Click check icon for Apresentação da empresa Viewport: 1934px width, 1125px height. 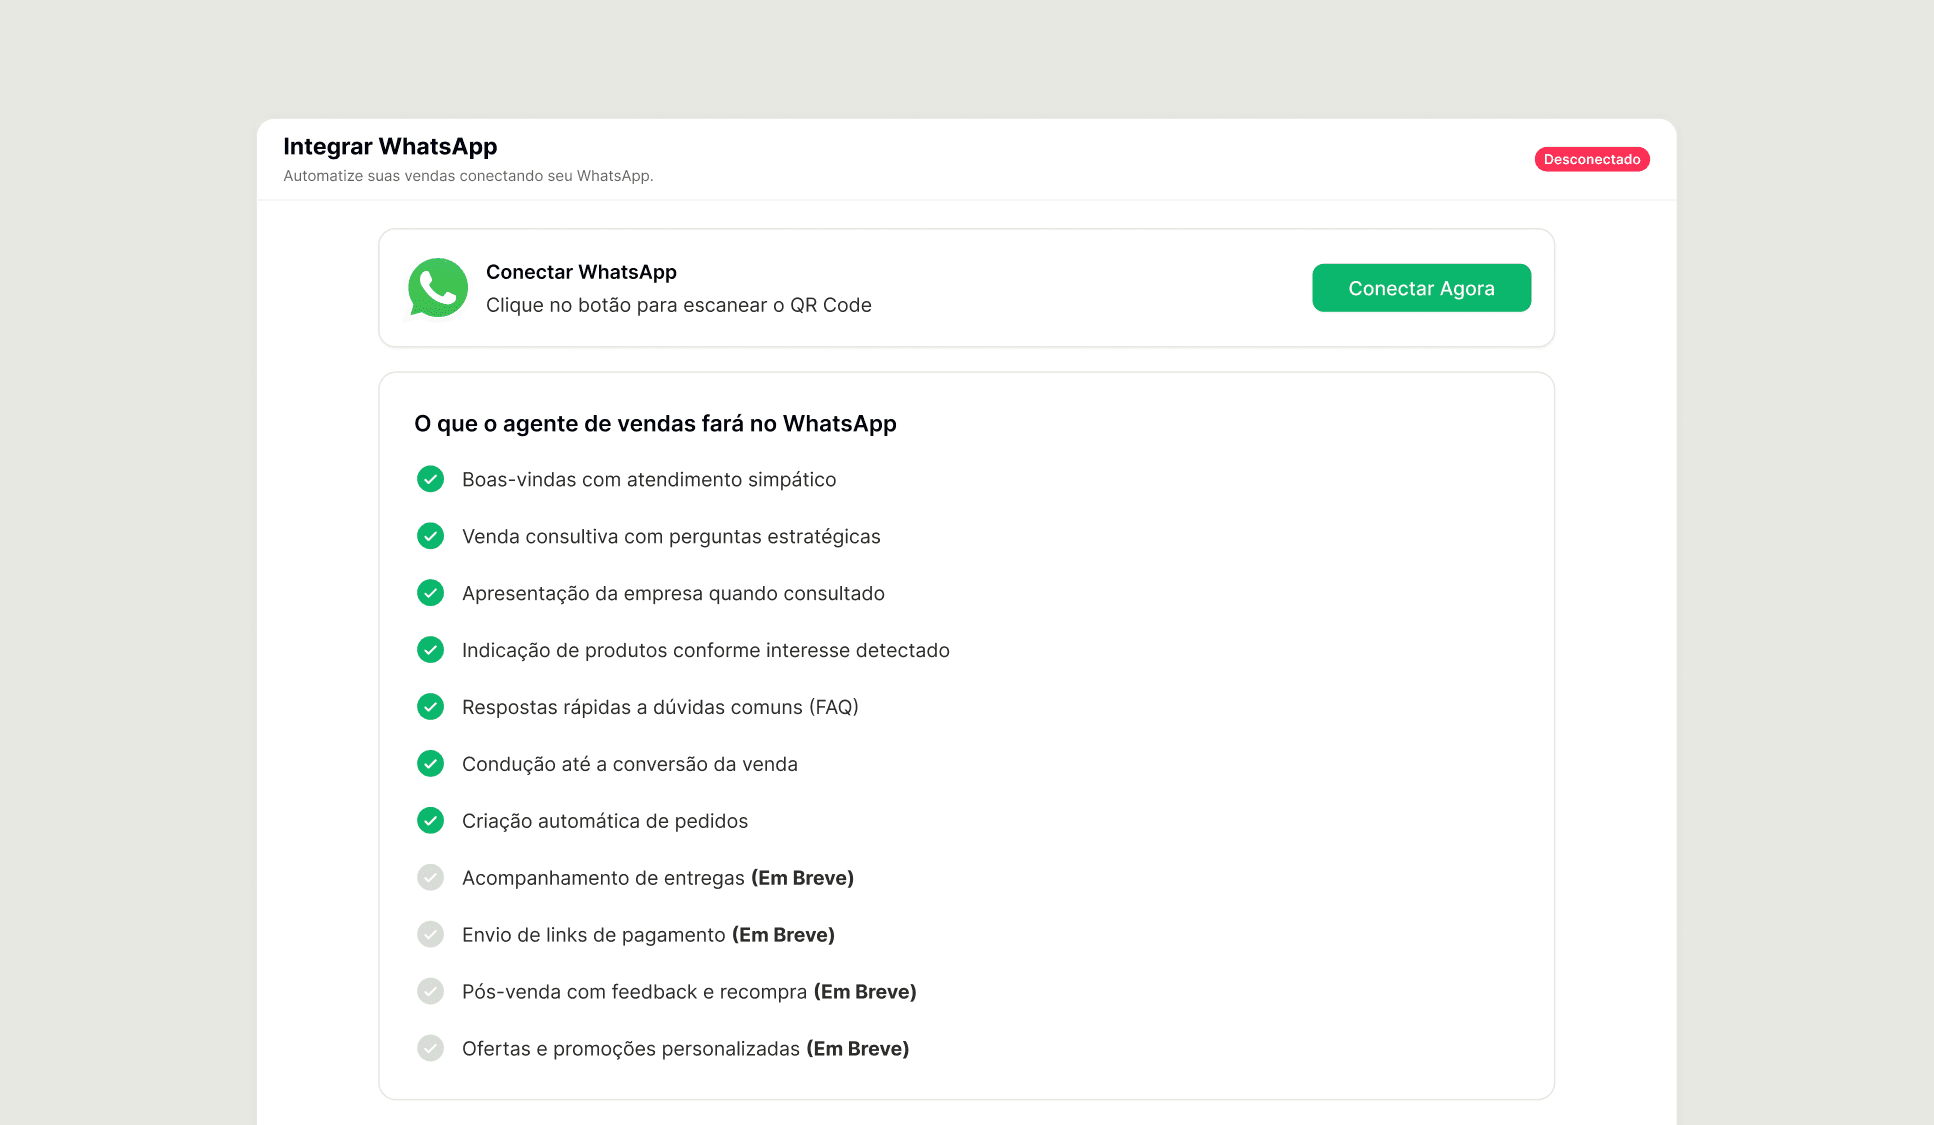click(x=430, y=593)
